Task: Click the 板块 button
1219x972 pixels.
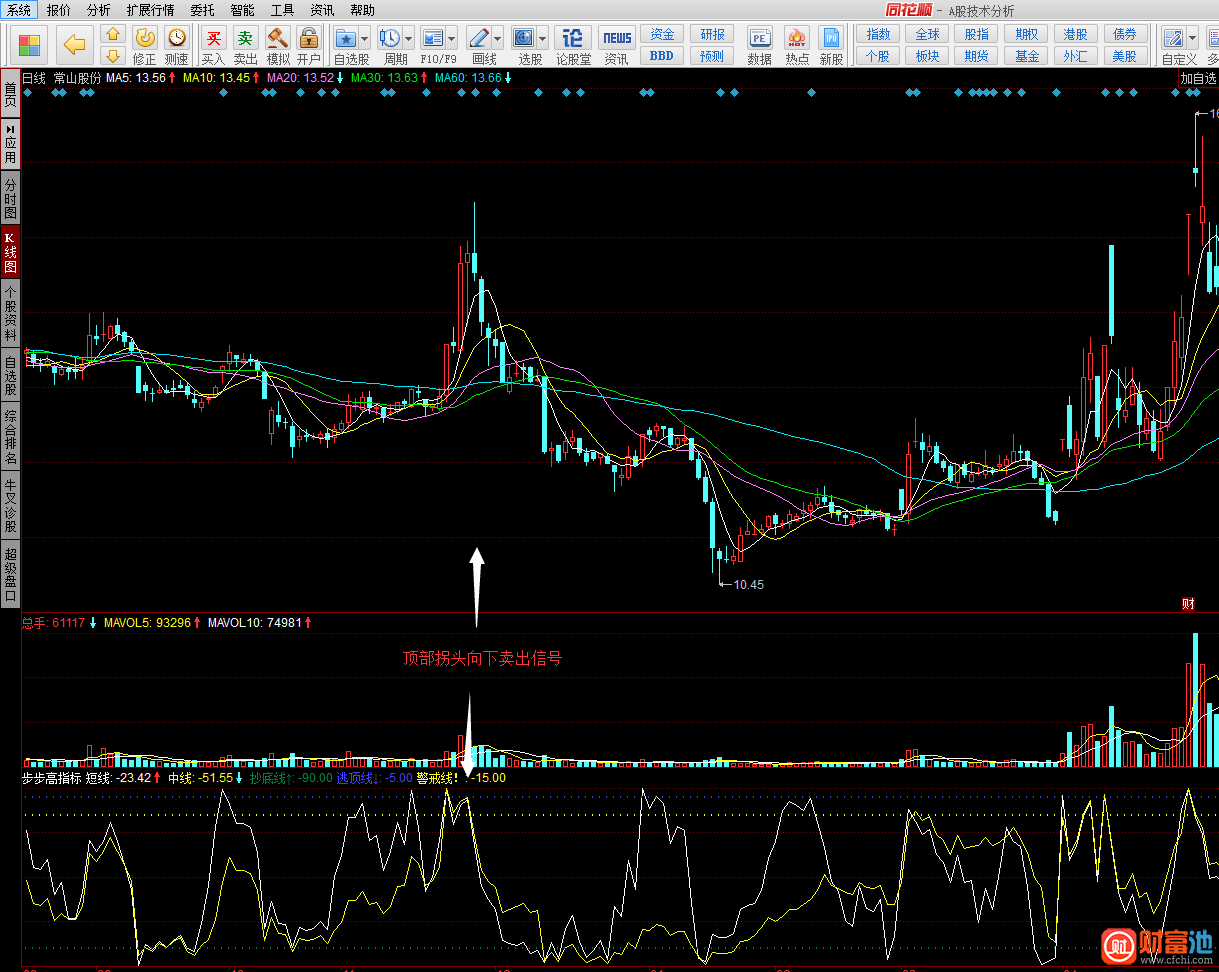Action: (x=928, y=56)
